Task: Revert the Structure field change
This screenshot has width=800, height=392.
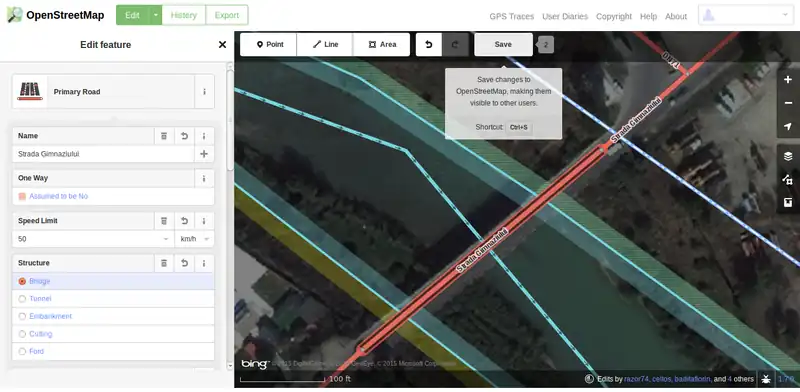Action: pyautogui.click(x=184, y=263)
